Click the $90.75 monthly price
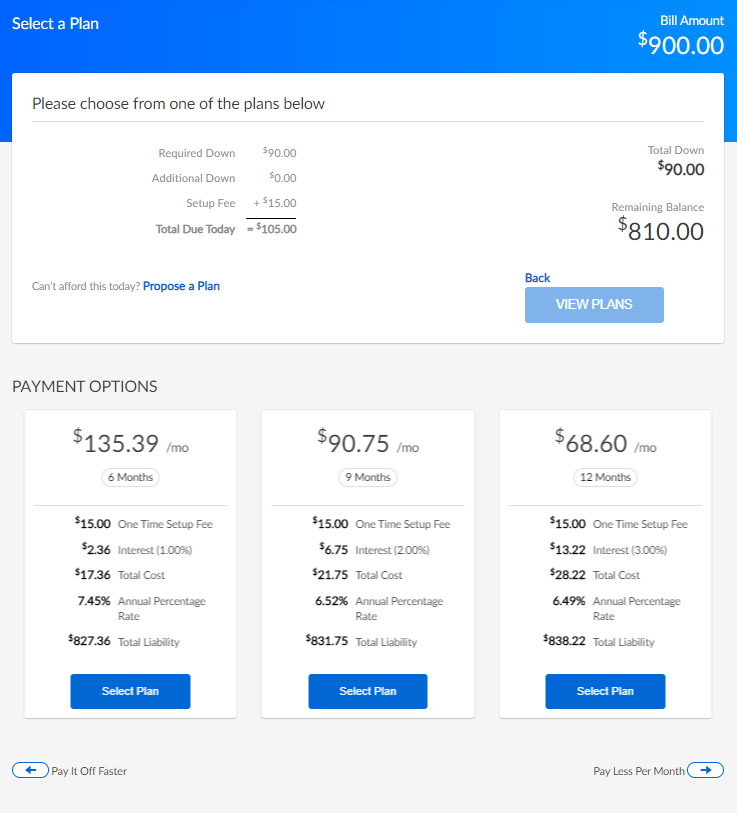The width and height of the screenshot is (737, 813). point(353,442)
